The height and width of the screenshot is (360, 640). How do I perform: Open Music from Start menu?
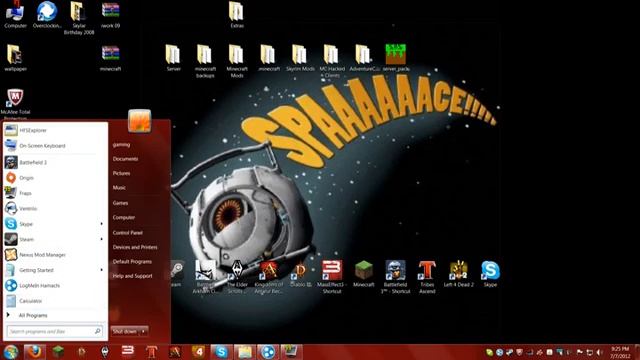(119, 188)
